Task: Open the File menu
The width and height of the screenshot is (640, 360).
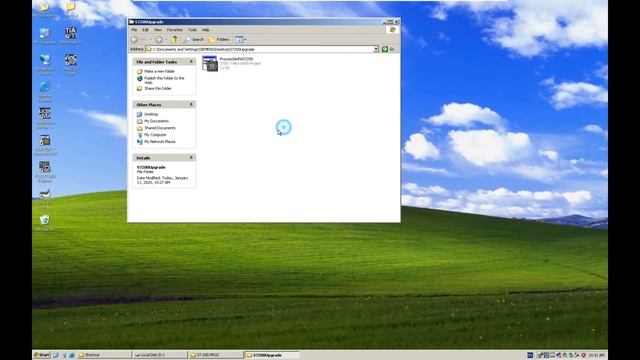Action: [134, 30]
